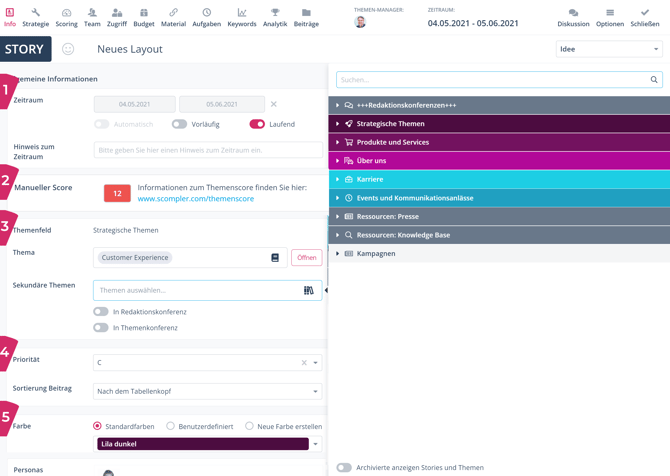The height and width of the screenshot is (476, 670).
Task: Toggle the Vorläufig switch
Action: (179, 125)
